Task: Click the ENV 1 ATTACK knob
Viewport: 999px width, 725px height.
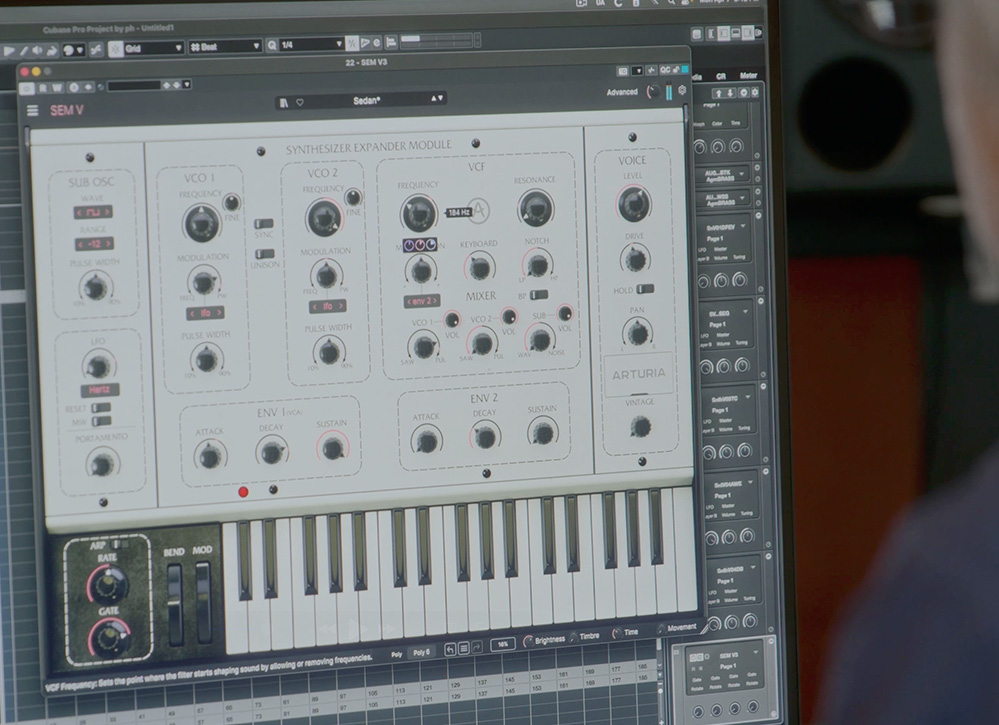Action: (x=210, y=456)
